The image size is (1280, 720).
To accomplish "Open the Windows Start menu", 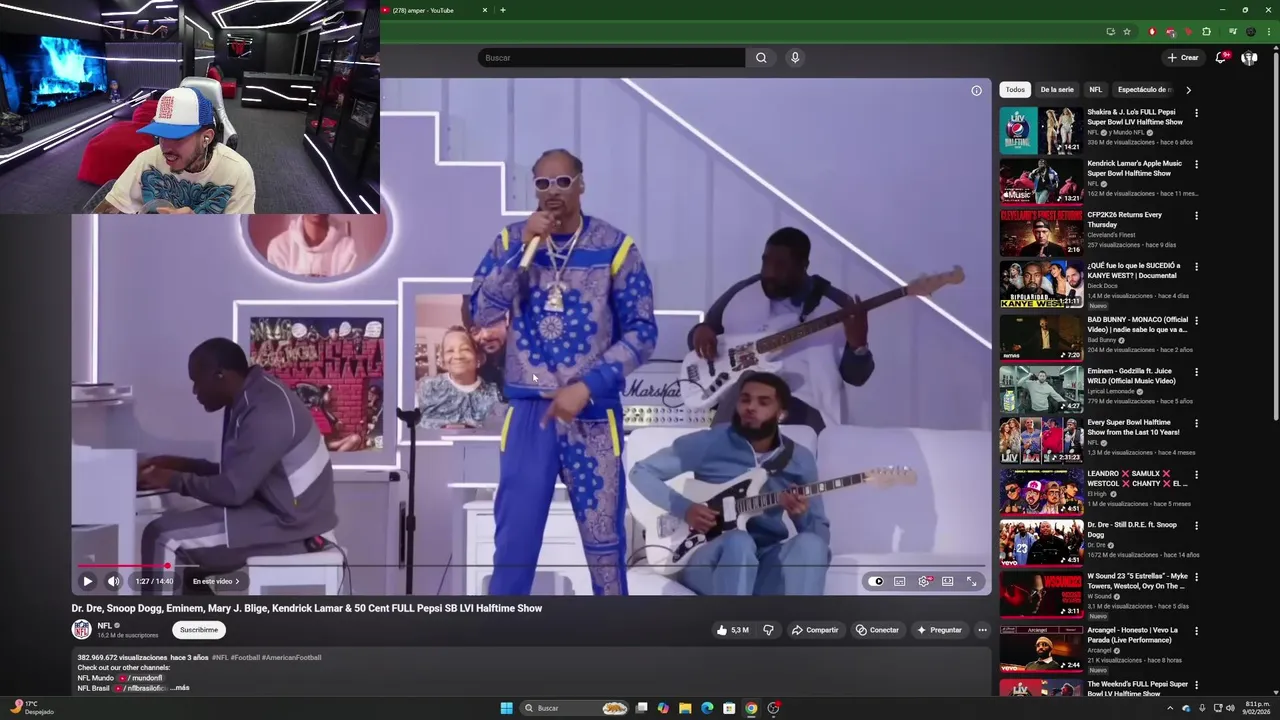I will click(x=506, y=708).
